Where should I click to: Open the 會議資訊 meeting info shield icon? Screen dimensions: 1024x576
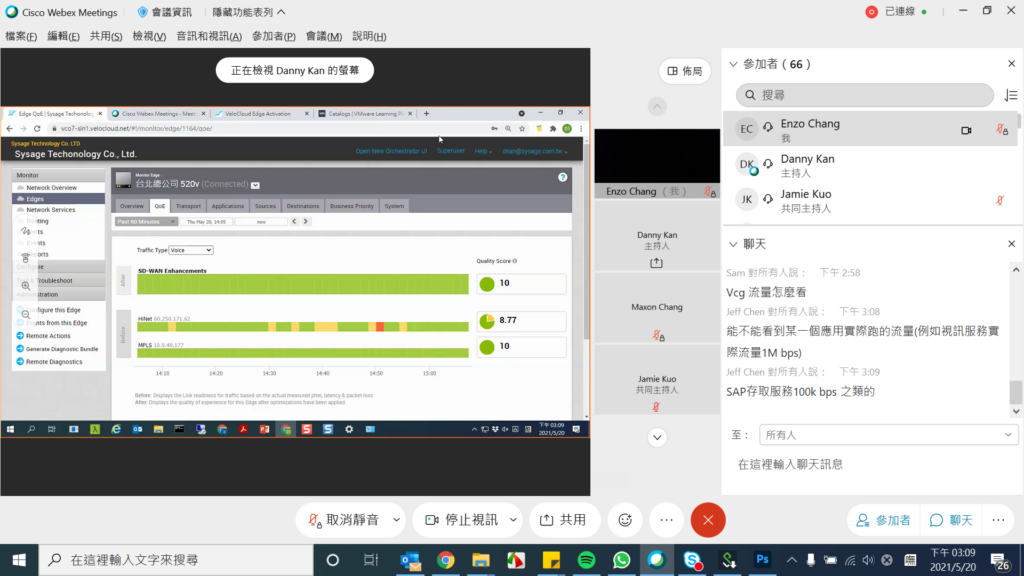point(142,12)
